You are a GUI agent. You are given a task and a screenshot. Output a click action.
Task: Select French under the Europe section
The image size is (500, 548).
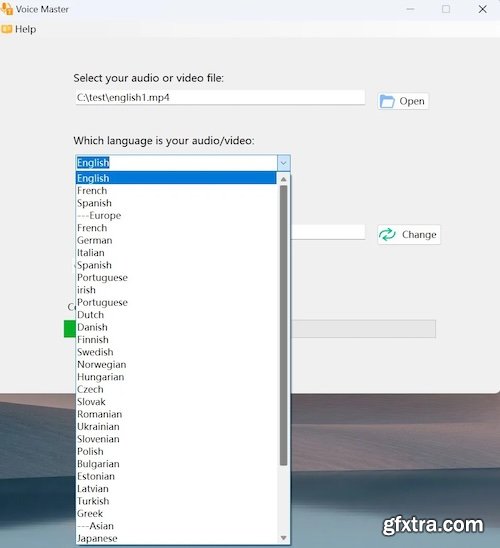click(x=176, y=228)
